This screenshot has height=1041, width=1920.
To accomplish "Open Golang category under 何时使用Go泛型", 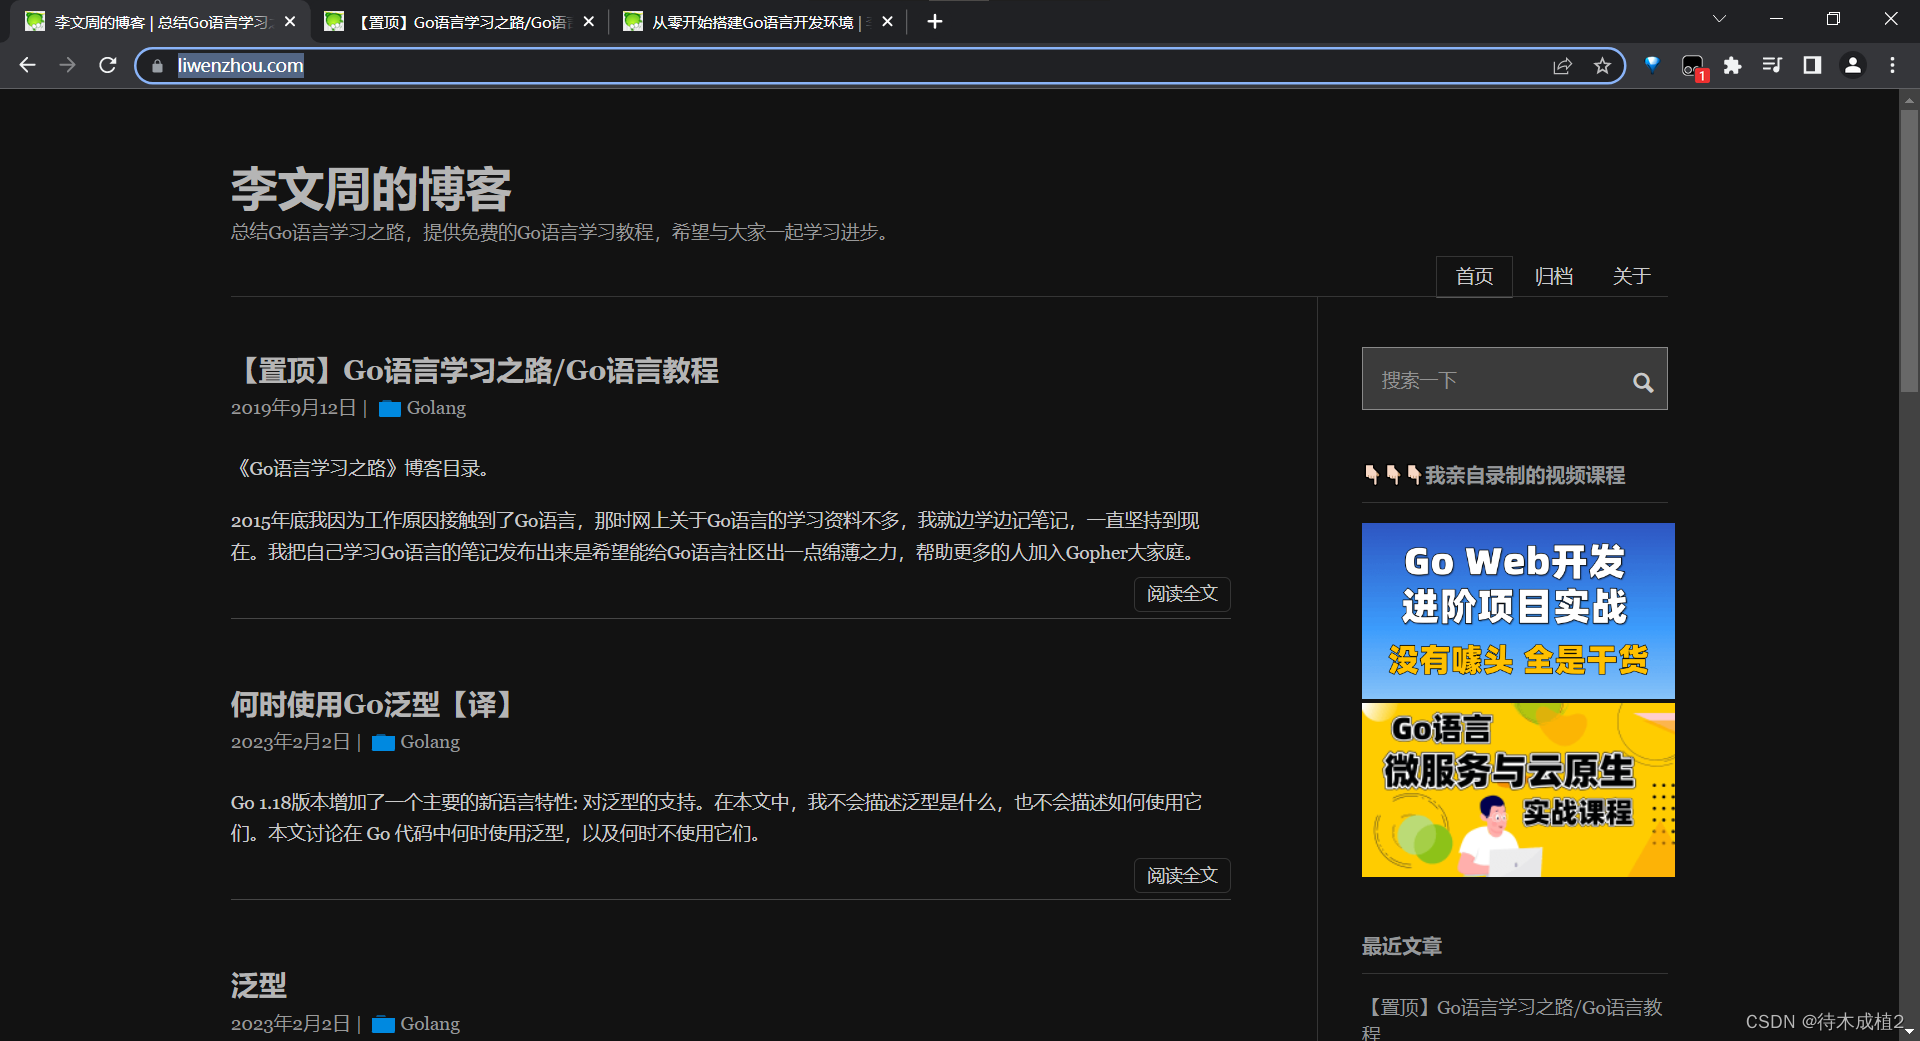I will 430,742.
